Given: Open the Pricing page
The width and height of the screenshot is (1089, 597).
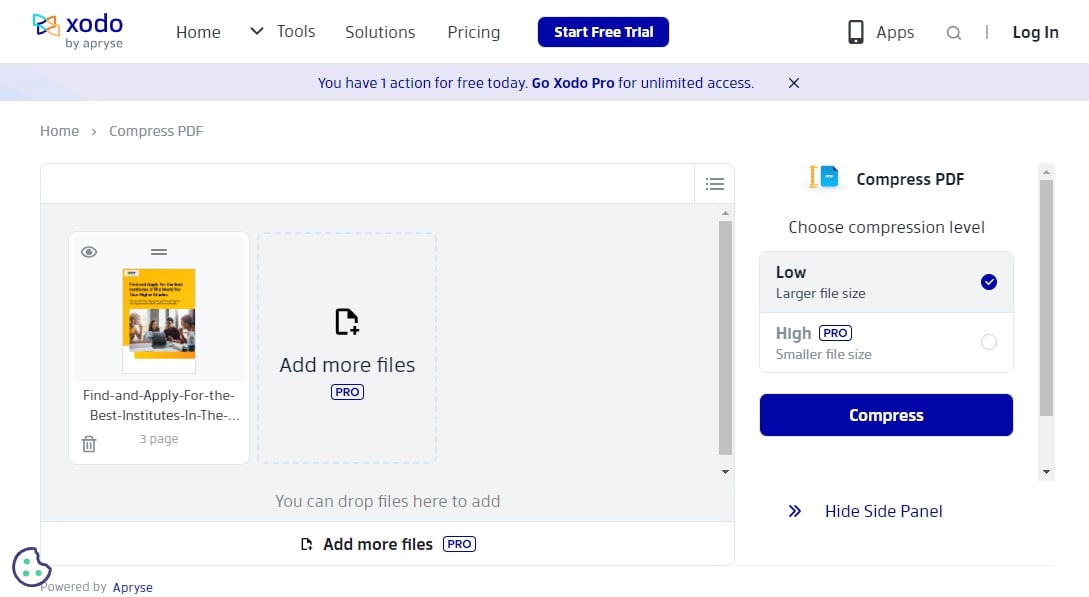Looking at the screenshot, I should coord(473,32).
